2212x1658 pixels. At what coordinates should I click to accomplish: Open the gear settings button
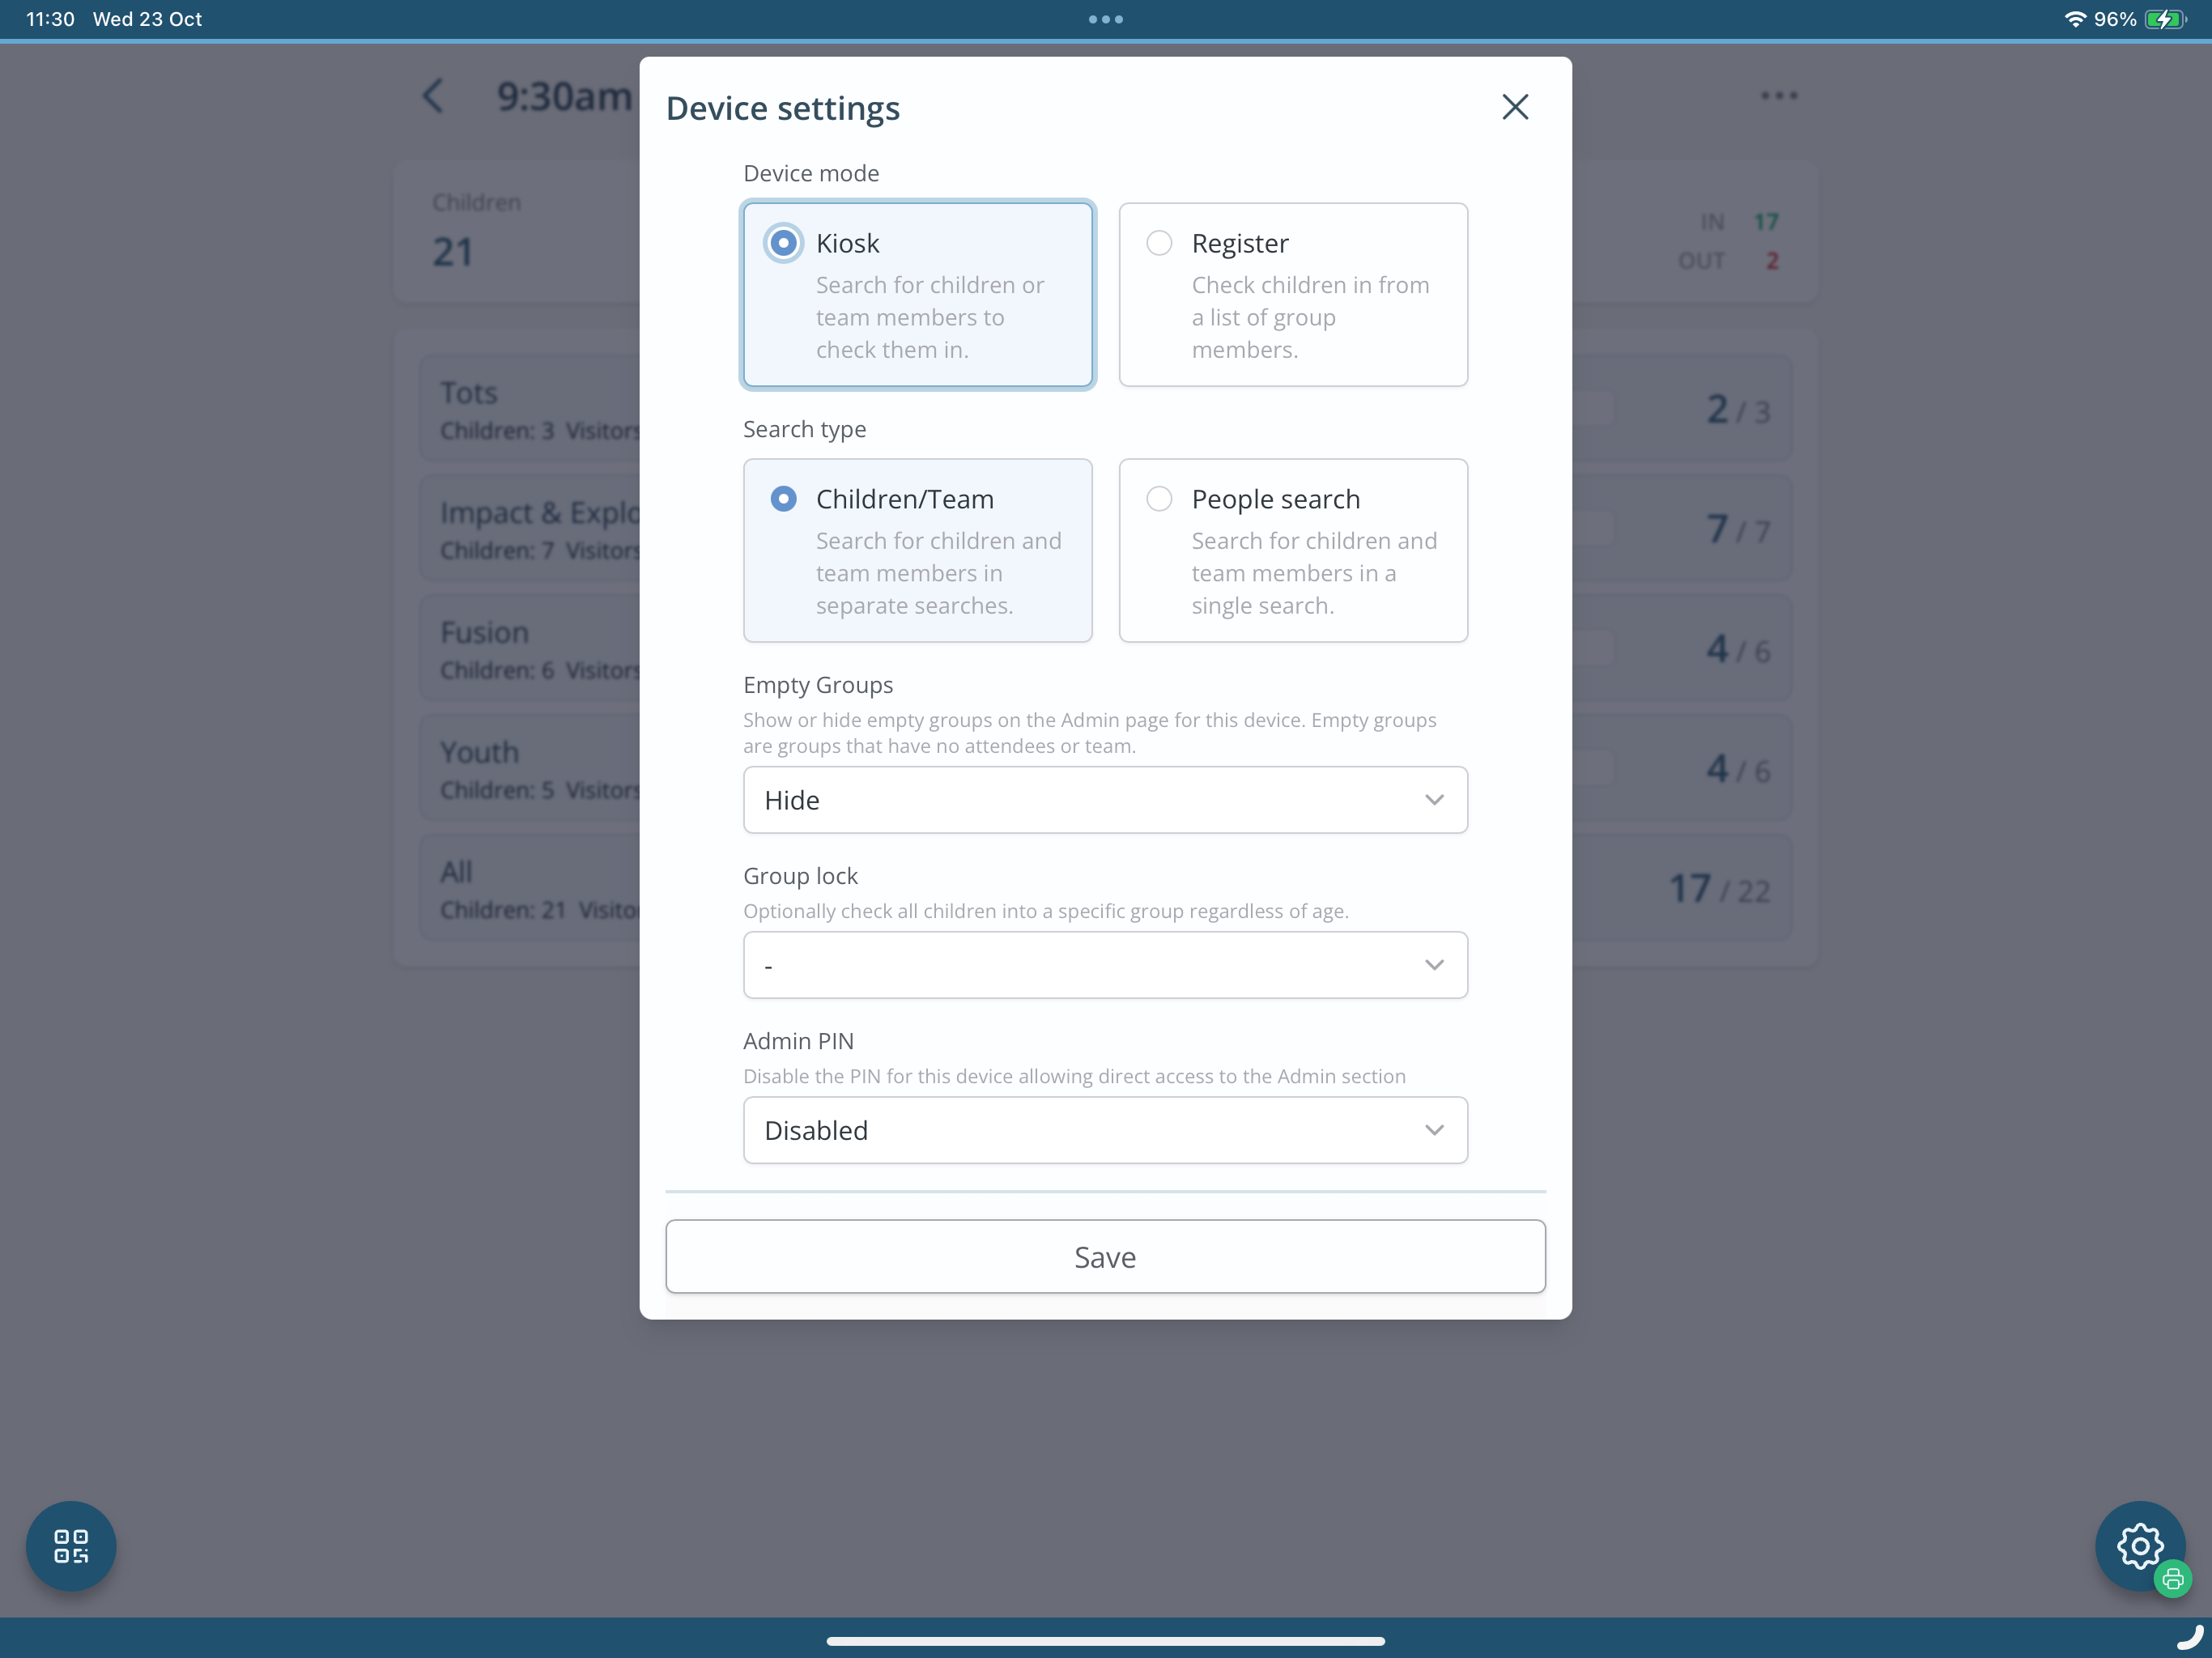click(x=2140, y=1546)
